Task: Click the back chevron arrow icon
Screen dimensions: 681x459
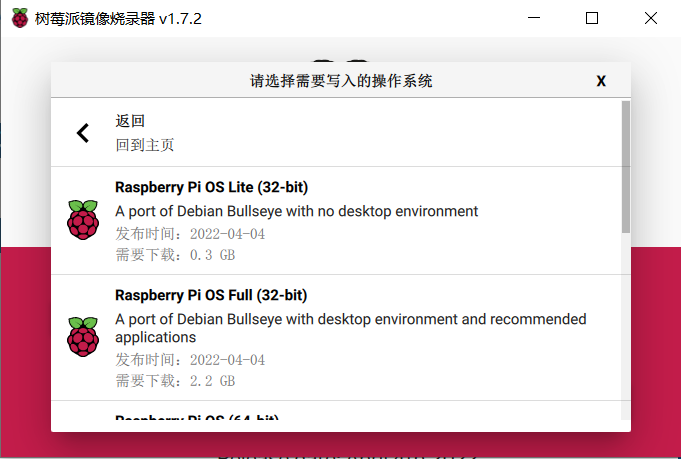Action: 83,133
